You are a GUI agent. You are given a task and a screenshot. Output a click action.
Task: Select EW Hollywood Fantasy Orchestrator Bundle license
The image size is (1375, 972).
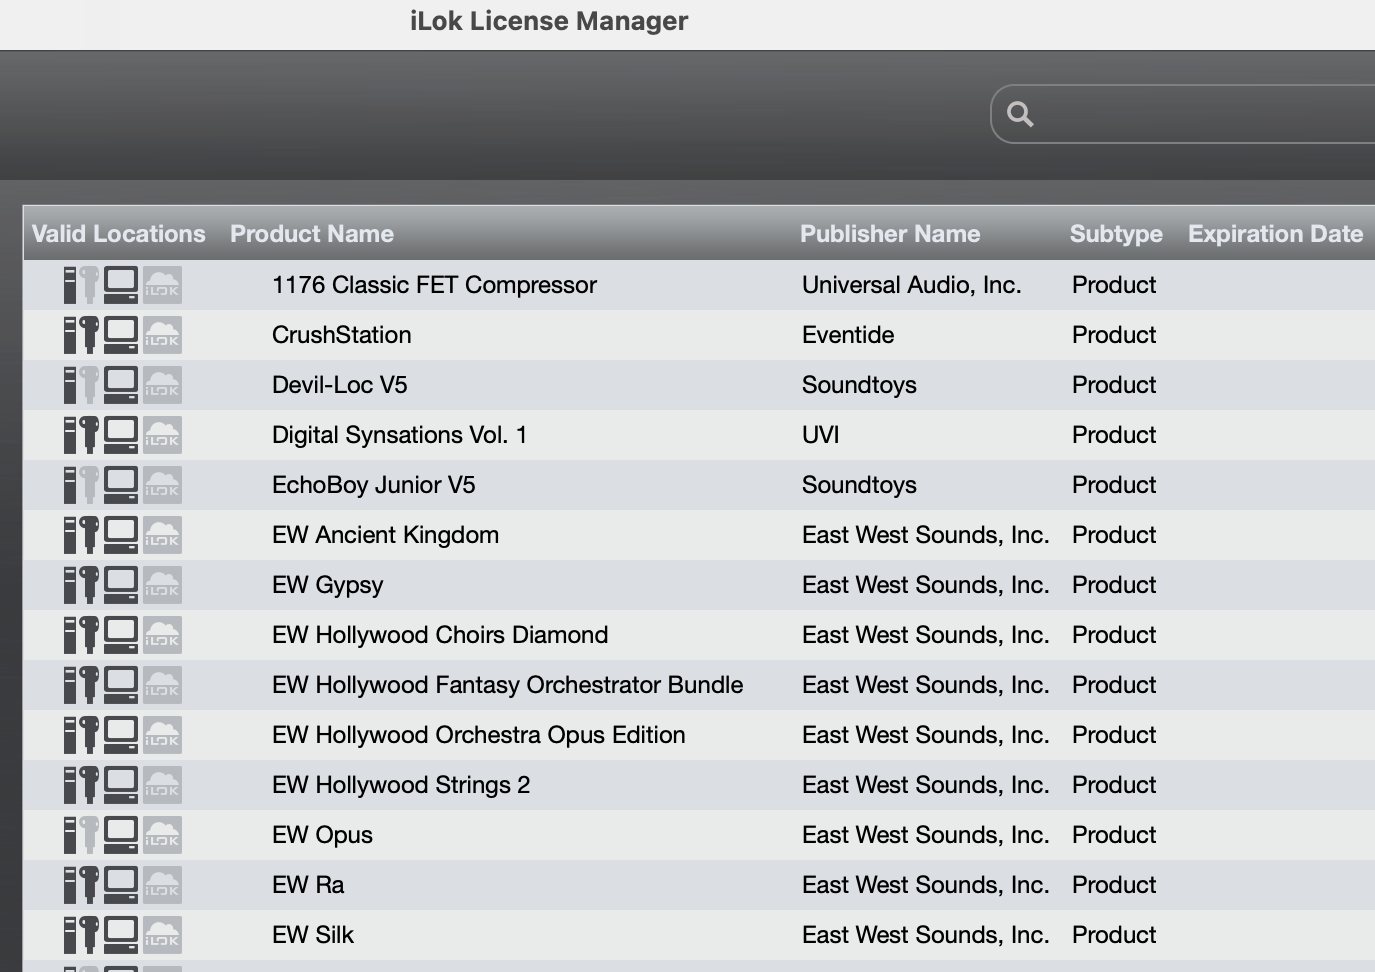[699, 685]
